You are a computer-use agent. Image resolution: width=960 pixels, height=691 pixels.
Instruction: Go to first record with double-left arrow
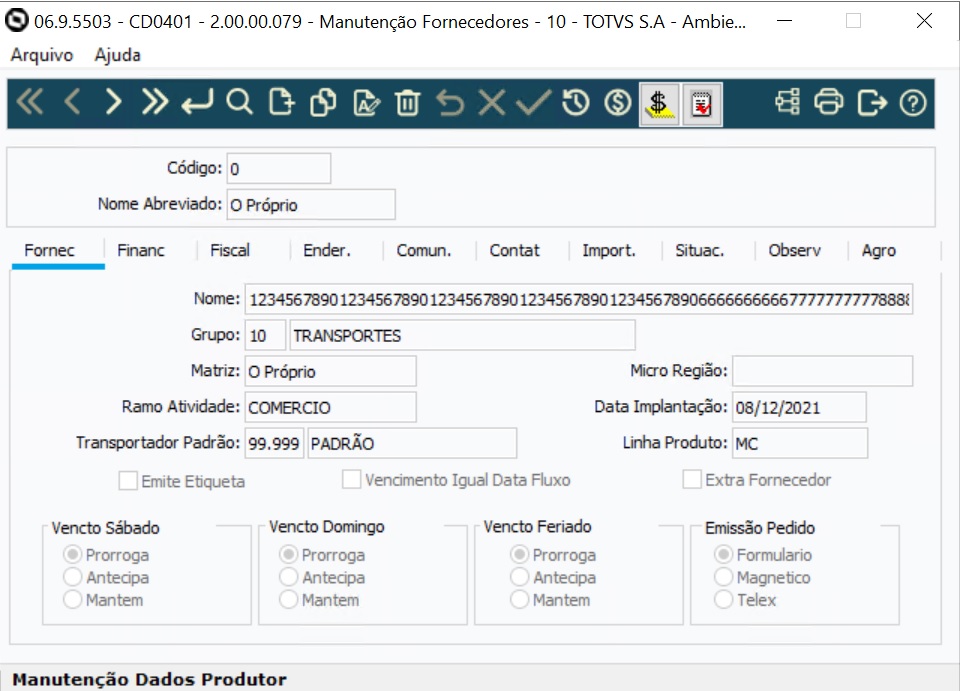click(29, 102)
